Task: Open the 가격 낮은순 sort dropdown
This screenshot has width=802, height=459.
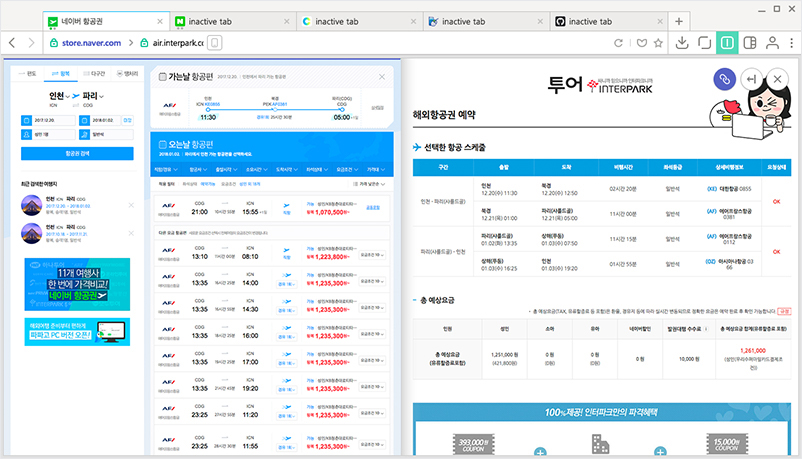Action: pyautogui.click(x=369, y=184)
